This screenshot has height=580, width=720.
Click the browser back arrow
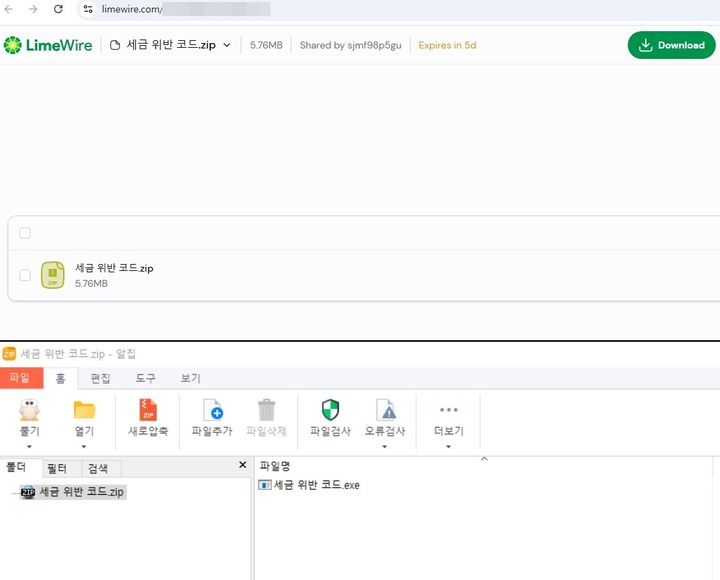pyautogui.click(x=9, y=9)
